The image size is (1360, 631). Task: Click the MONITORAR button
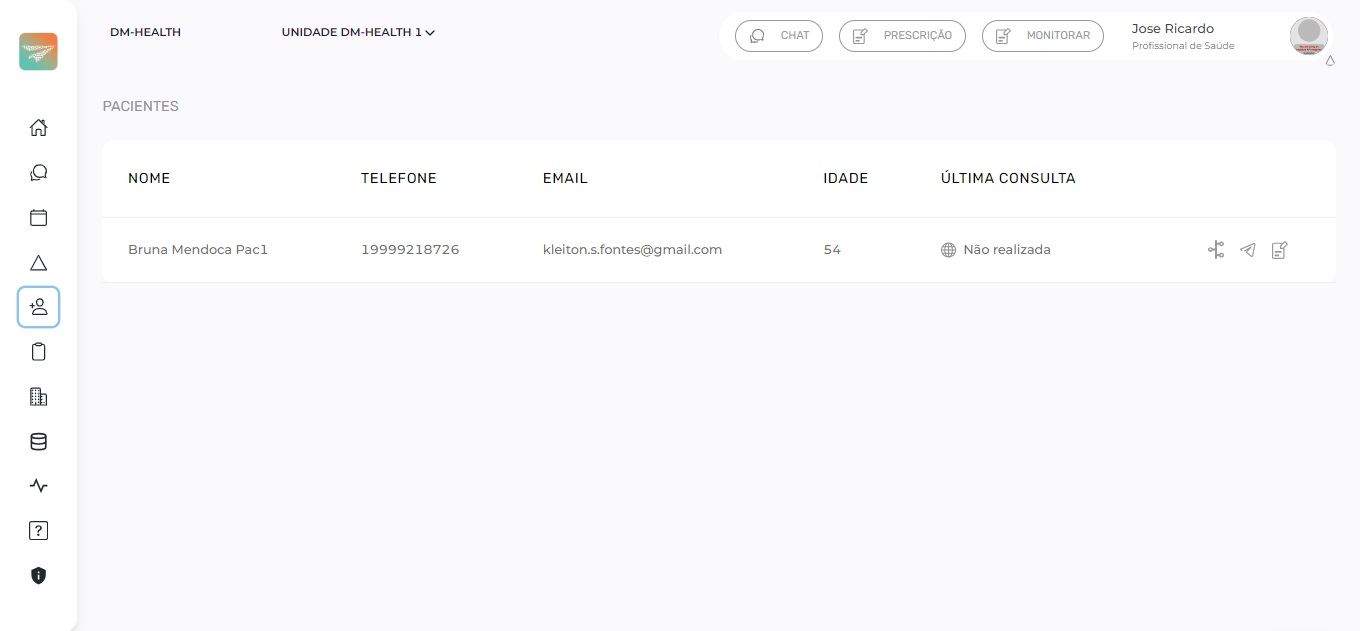tap(1043, 36)
